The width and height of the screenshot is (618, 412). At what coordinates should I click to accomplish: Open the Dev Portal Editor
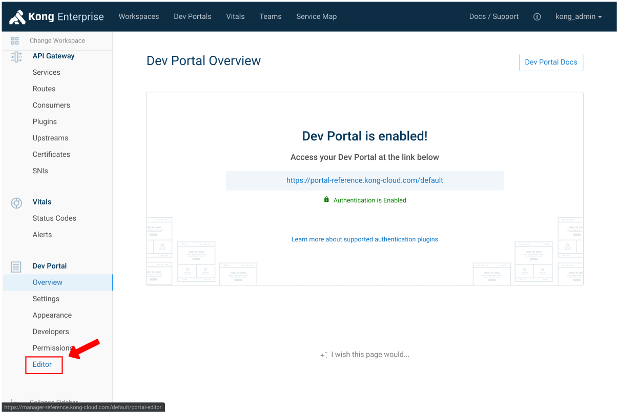pos(42,364)
